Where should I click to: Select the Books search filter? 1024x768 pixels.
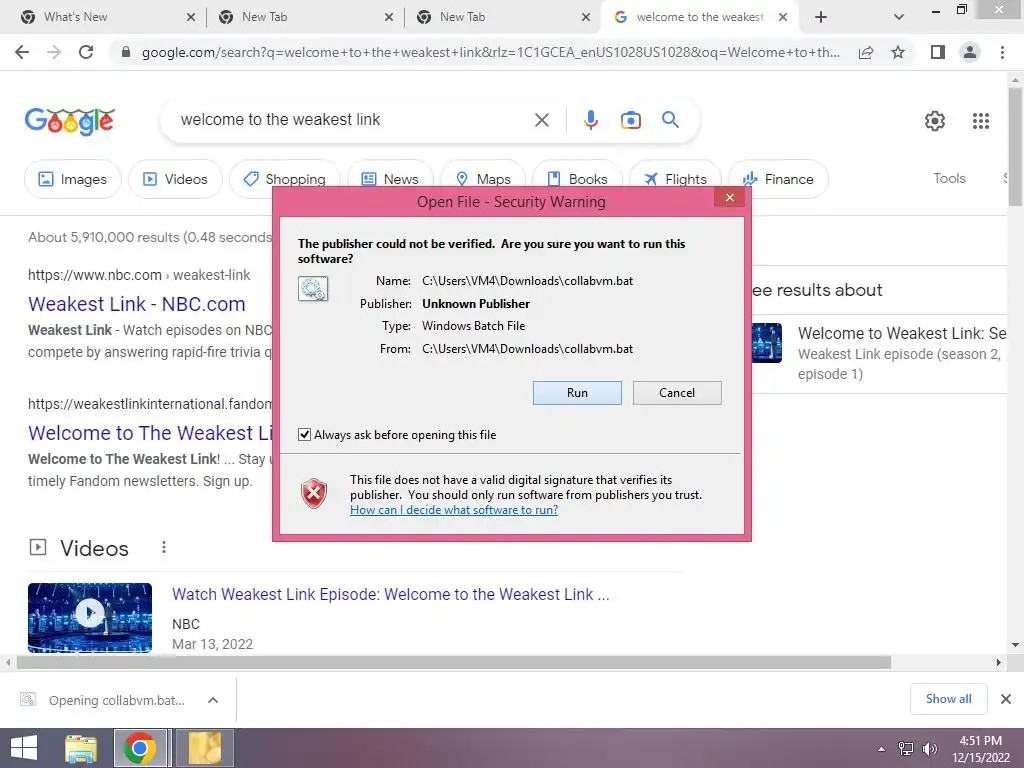pyautogui.click(x=577, y=179)
